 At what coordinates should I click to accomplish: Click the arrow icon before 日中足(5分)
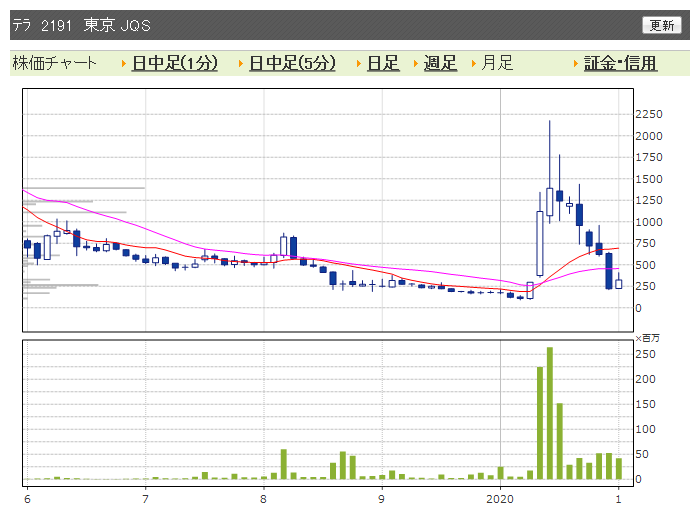241,64
